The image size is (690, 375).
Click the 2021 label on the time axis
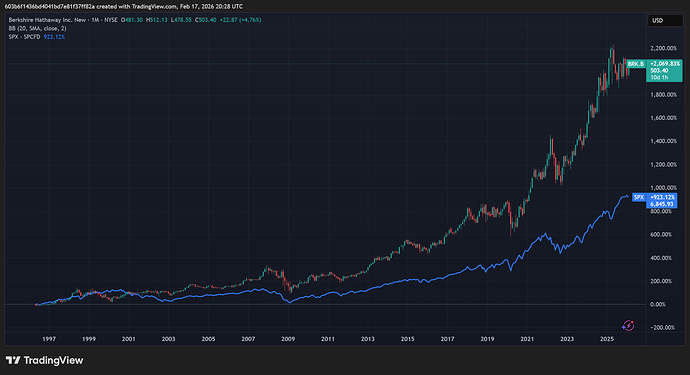coord(527,339)
